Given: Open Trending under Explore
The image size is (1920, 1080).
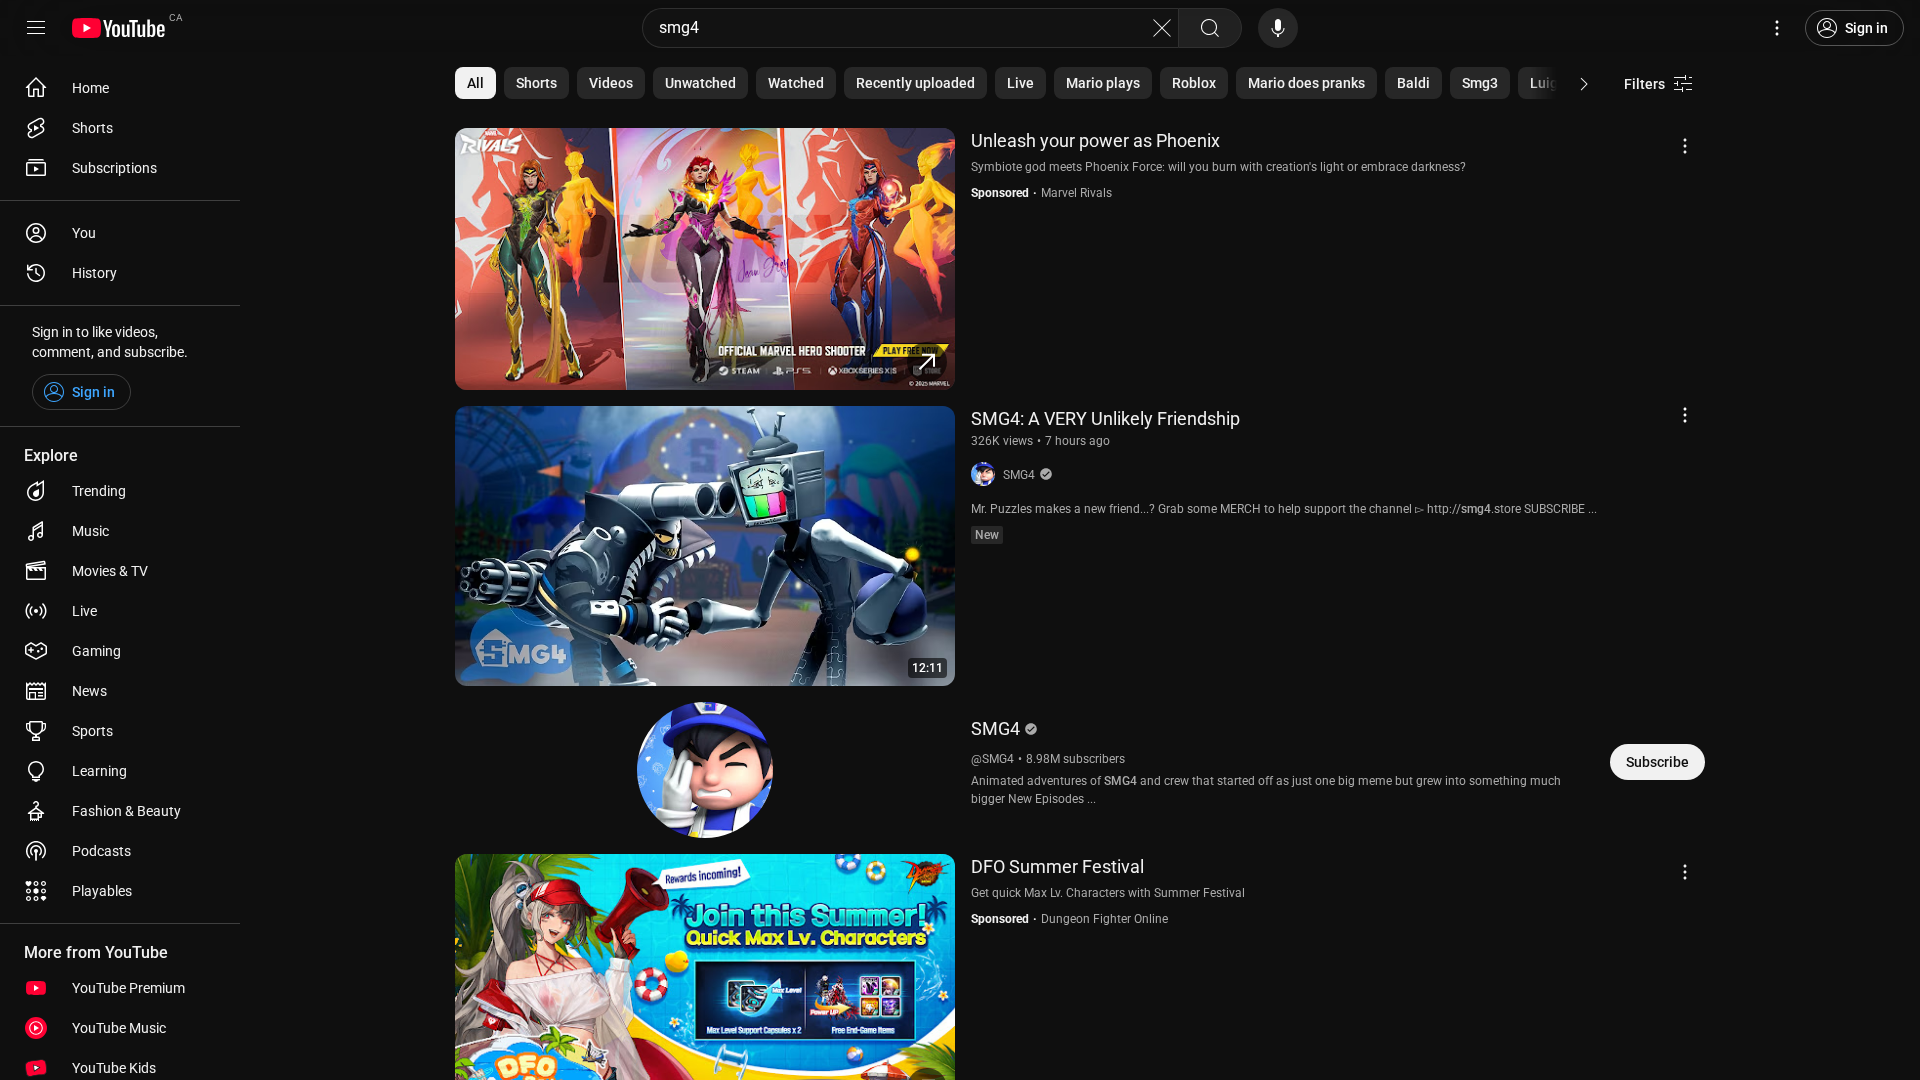Looking at the screenshot, I should 120,491.
